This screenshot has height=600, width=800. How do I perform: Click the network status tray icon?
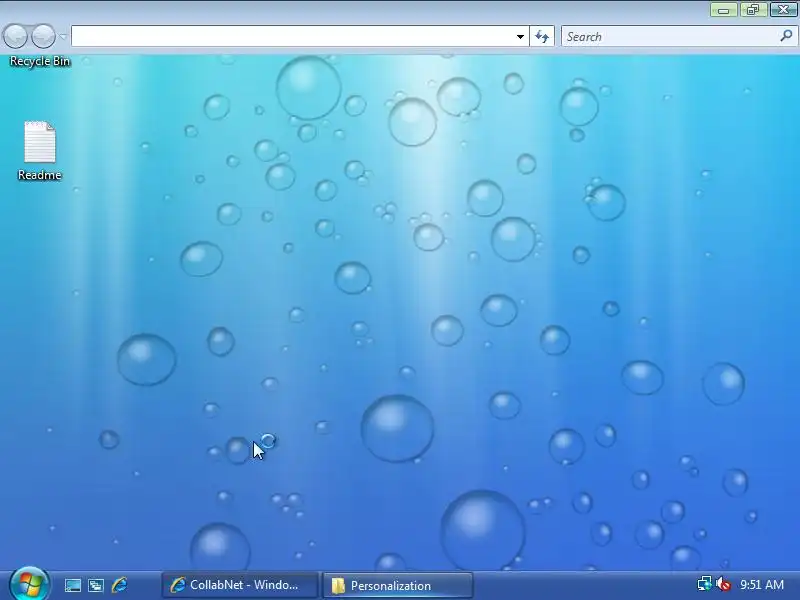click(x=705, y=584)
